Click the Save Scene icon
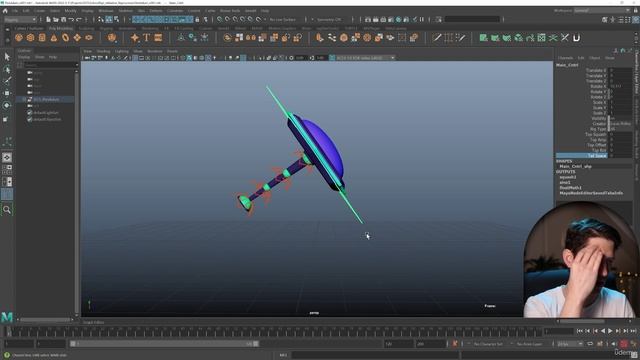The width and height of the screenshot is (640, 360). click(63, 19)
